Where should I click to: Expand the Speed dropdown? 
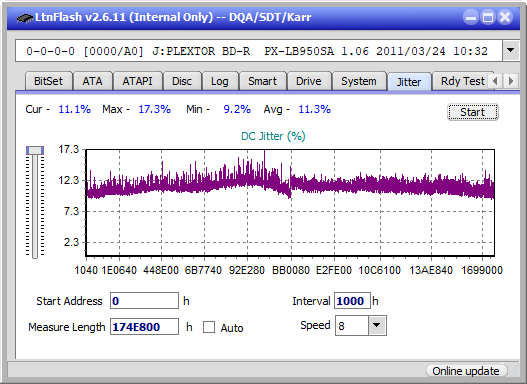click(x=377, y=325)
